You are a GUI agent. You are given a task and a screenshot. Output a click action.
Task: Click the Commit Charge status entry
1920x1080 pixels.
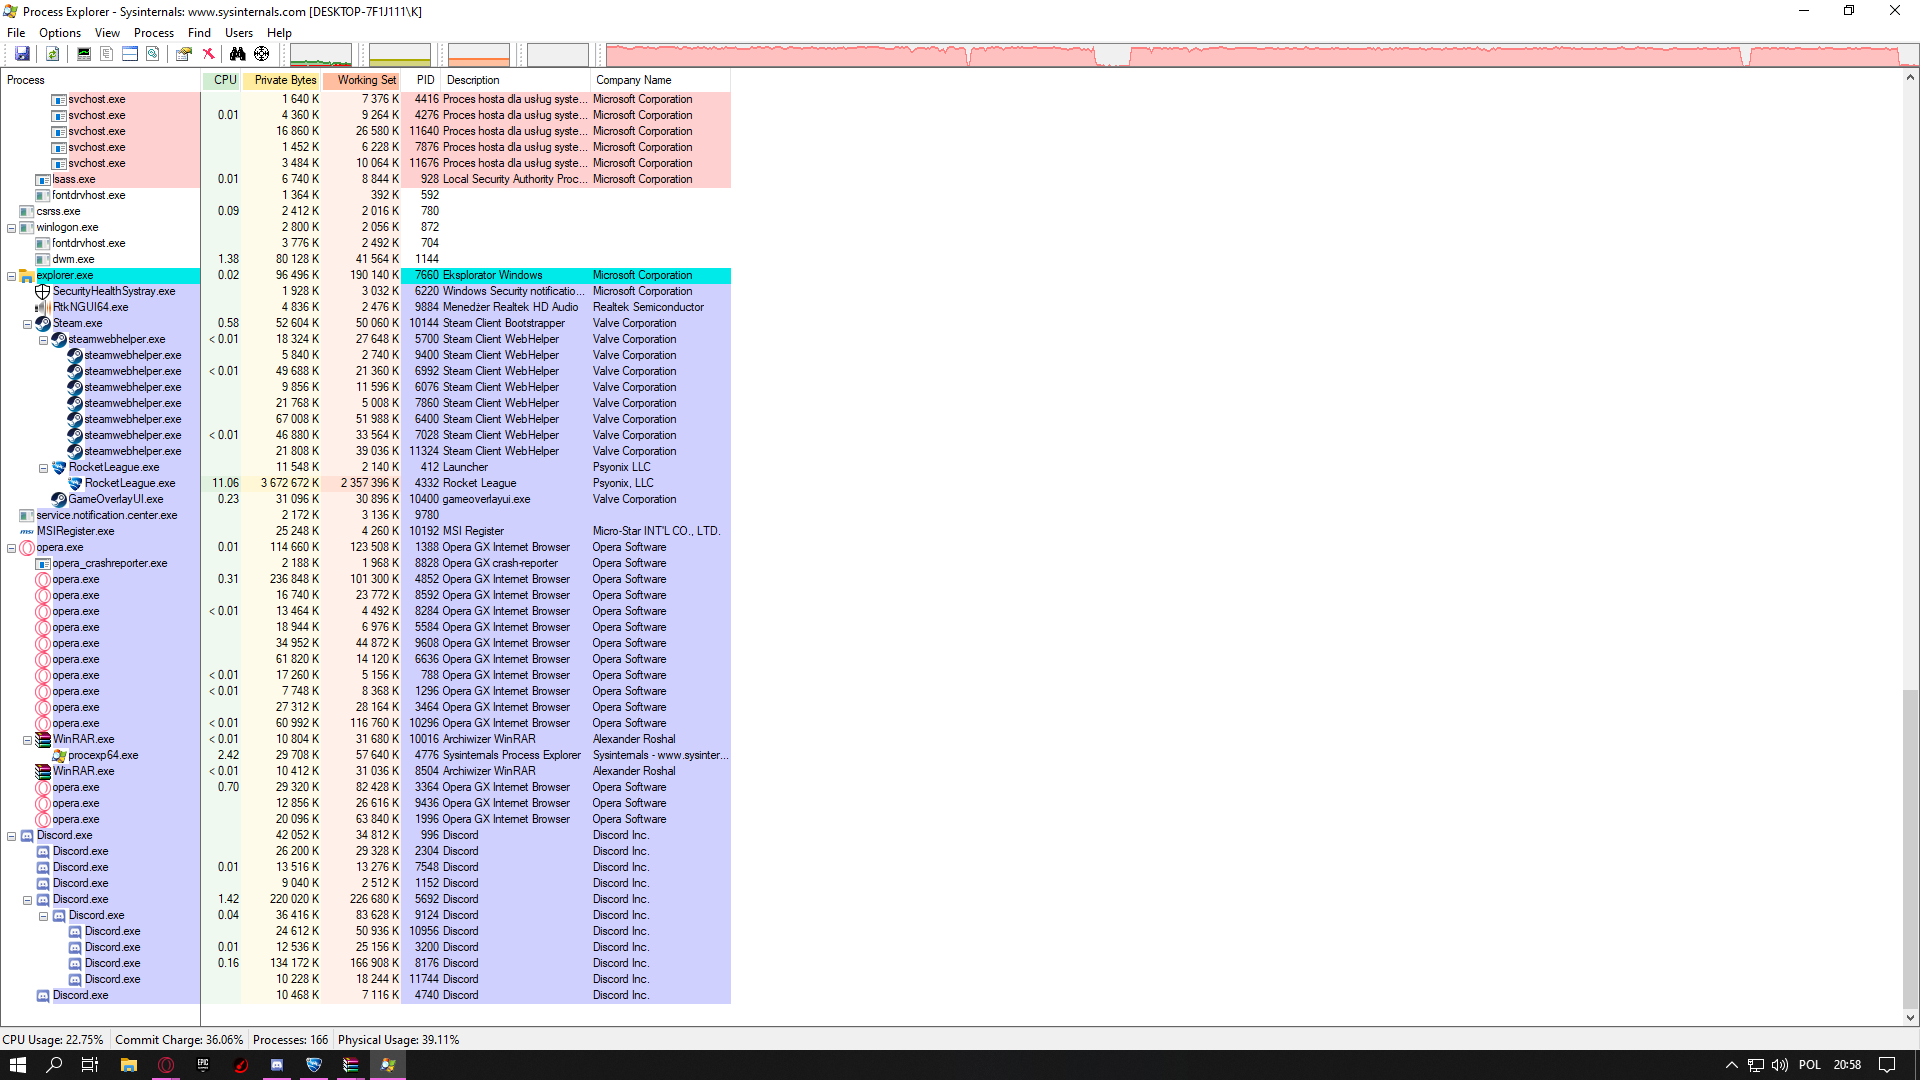[x=179, y=1040]
